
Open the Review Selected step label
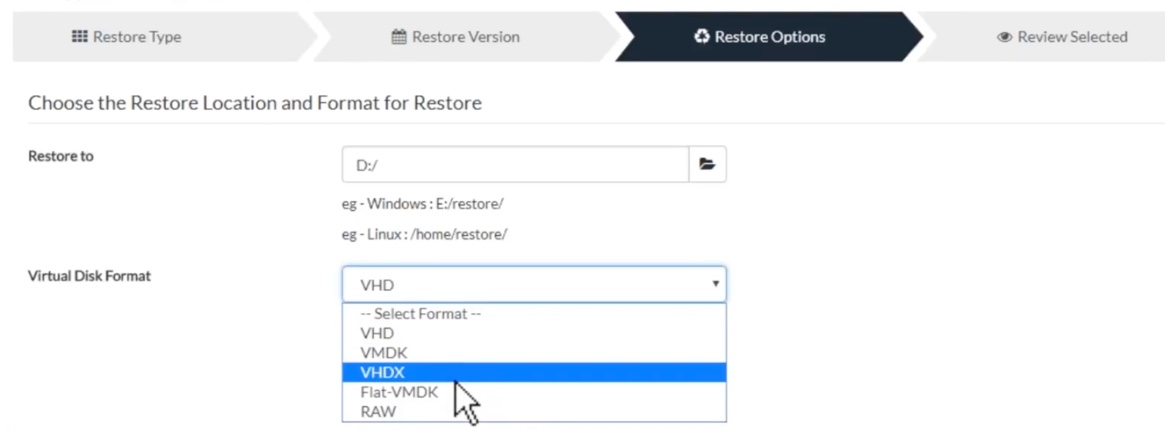click(x=1071, y=38)
